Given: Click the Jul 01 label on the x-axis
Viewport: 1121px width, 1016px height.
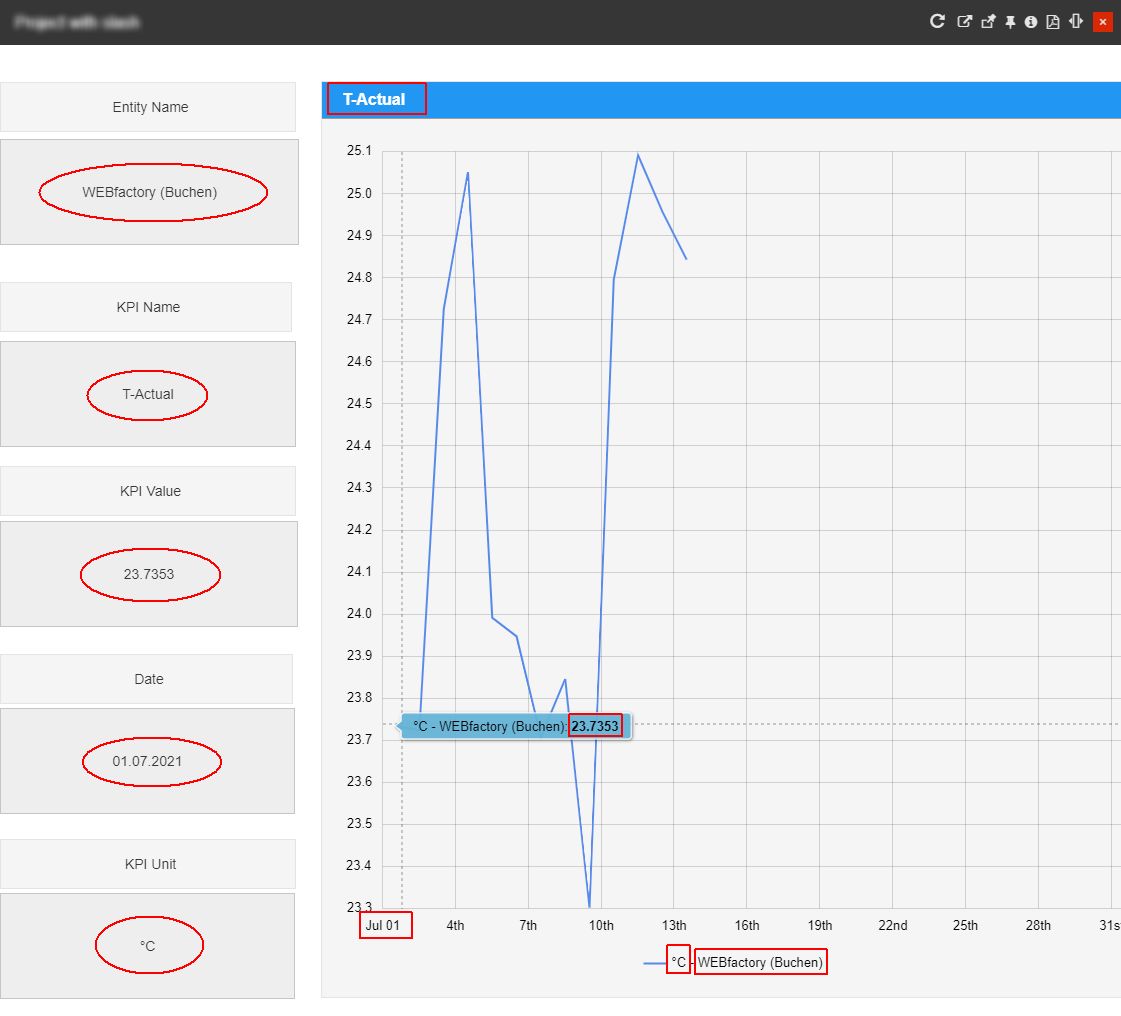Looking at the screenshot, I should click(383, 925).
